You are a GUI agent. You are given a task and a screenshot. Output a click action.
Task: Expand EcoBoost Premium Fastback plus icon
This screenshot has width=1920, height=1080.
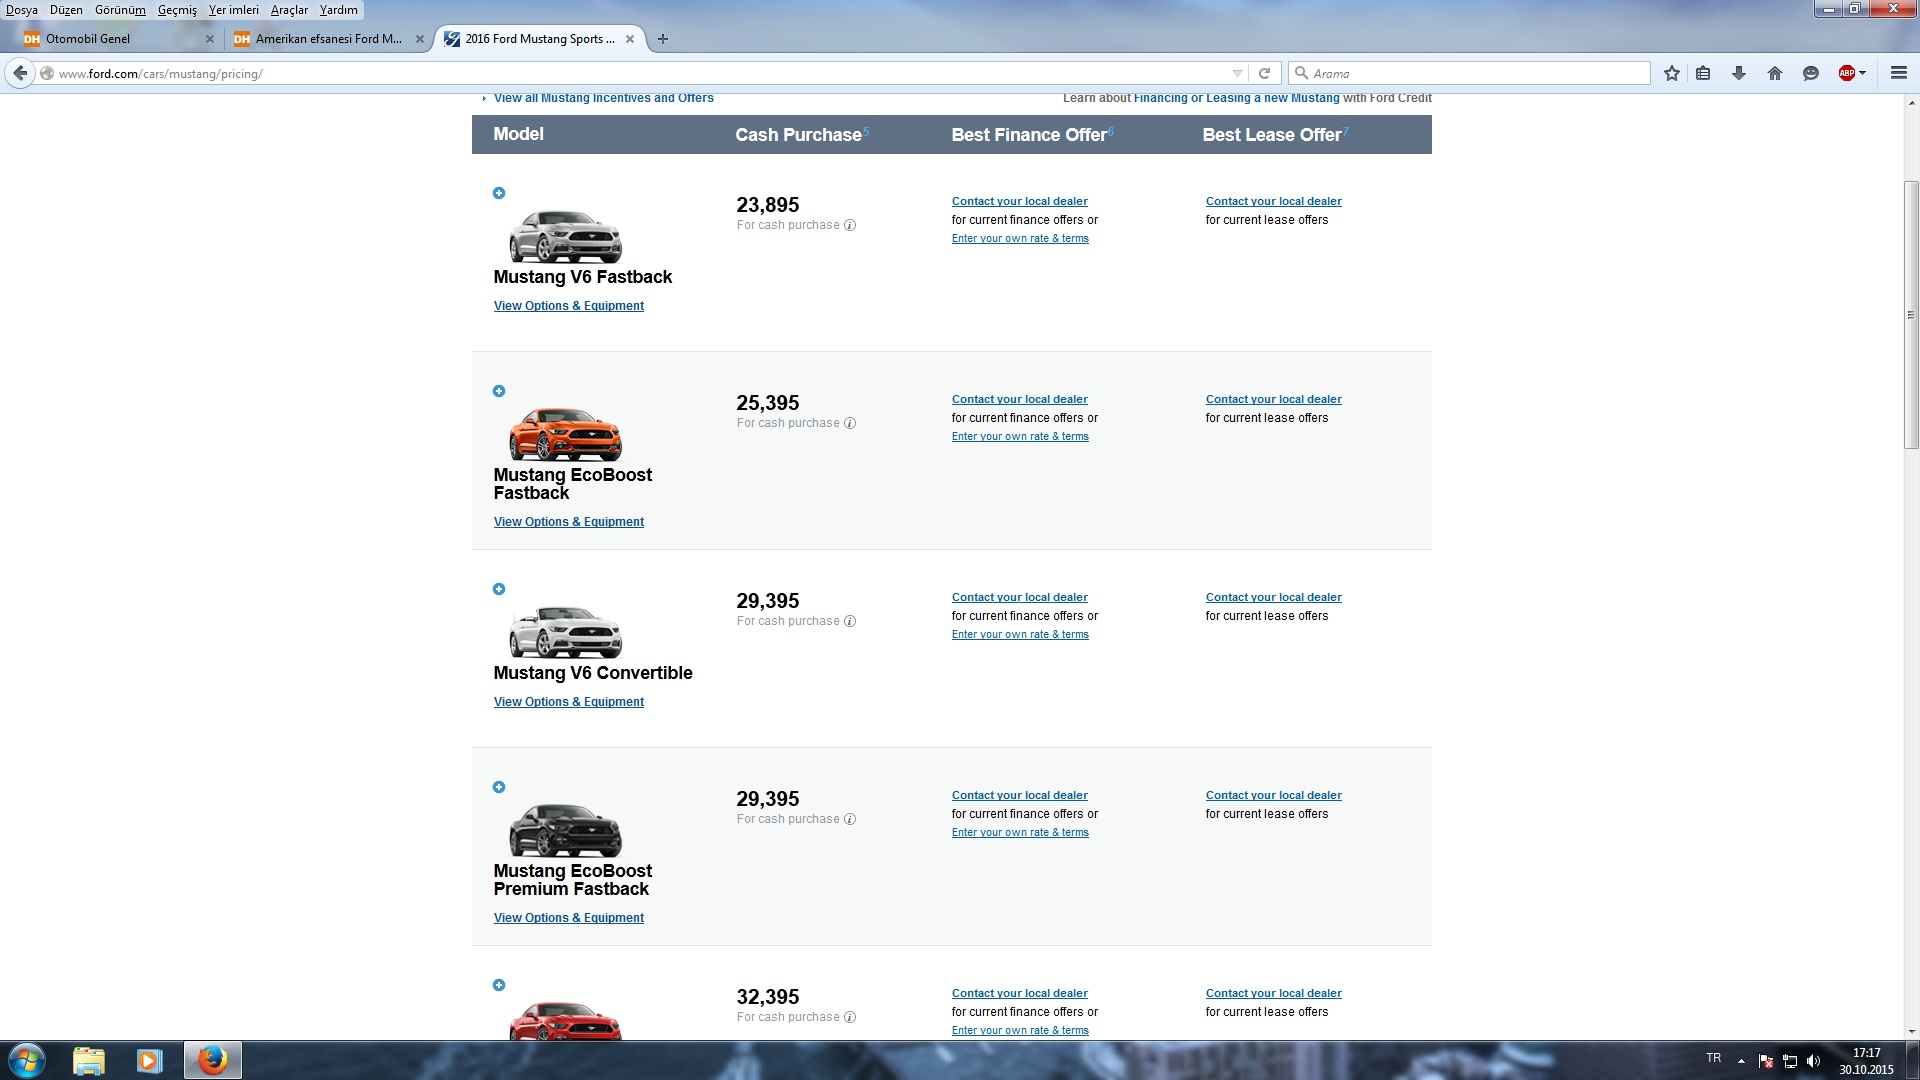(x=499, y=787)
